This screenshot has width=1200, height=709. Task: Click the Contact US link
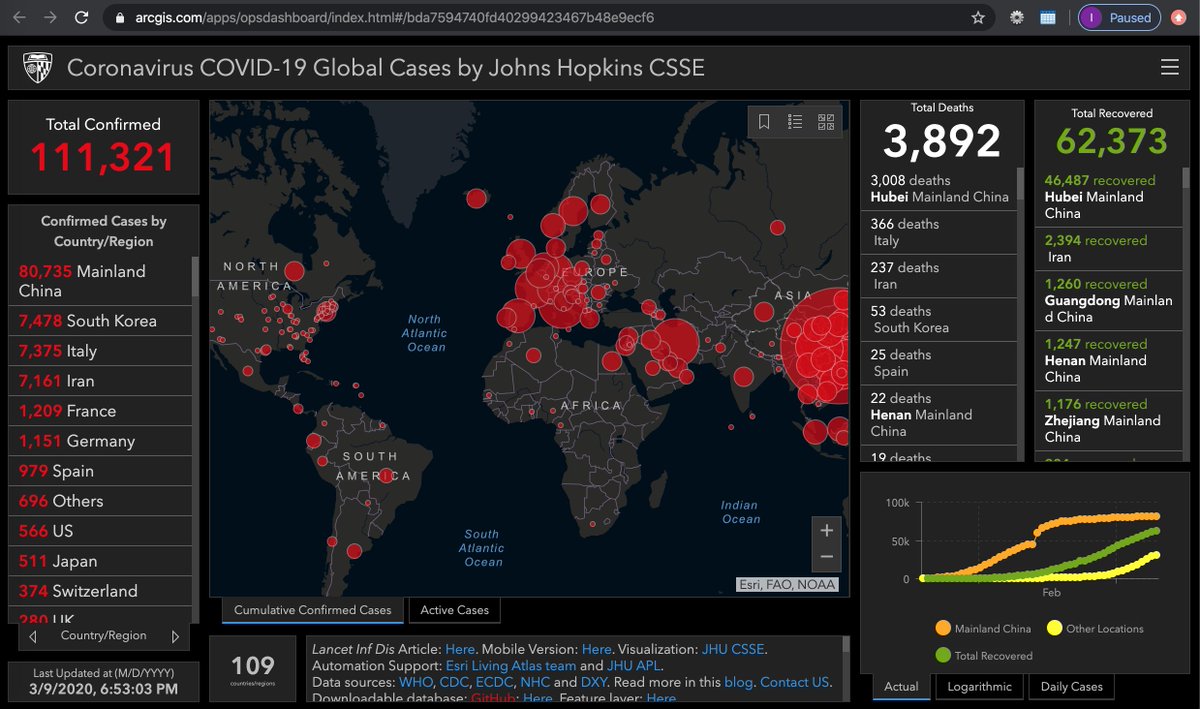795,682
